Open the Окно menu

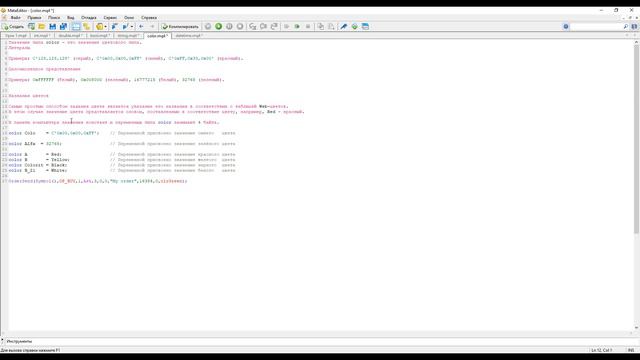pyautogui.click(x=129, y=18)
